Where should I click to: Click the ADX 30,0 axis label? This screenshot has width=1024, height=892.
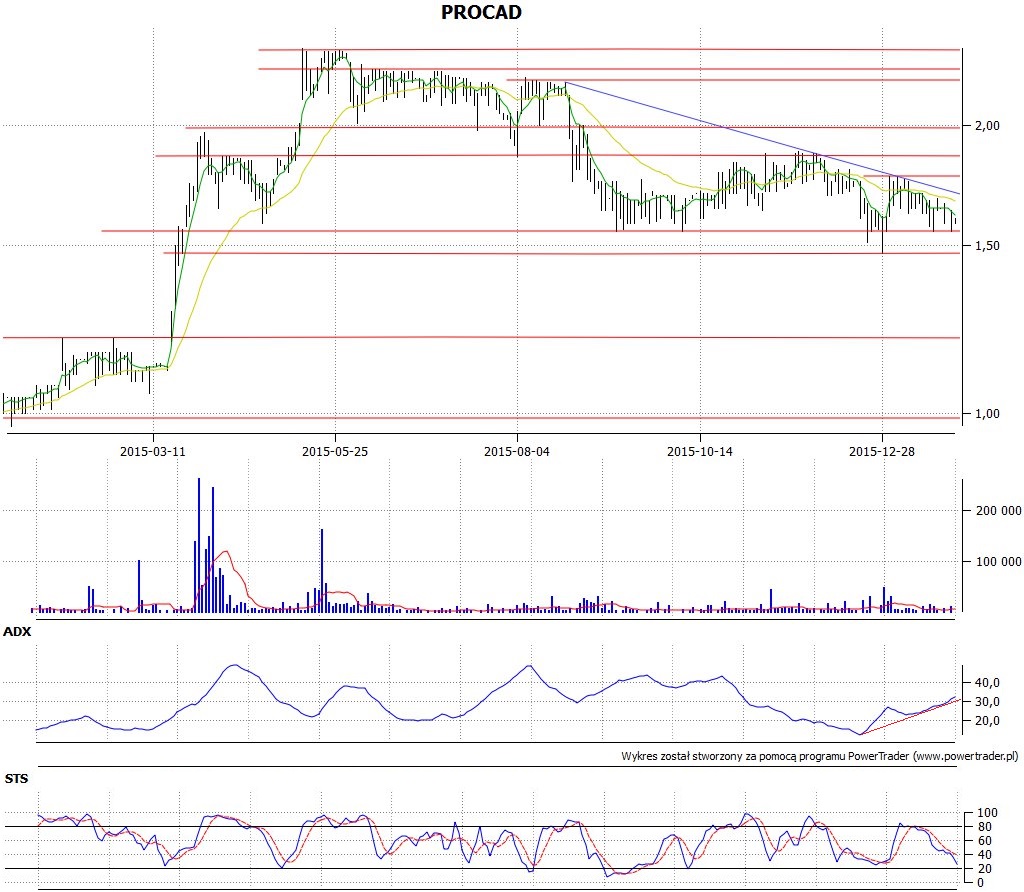pos(987,701)
